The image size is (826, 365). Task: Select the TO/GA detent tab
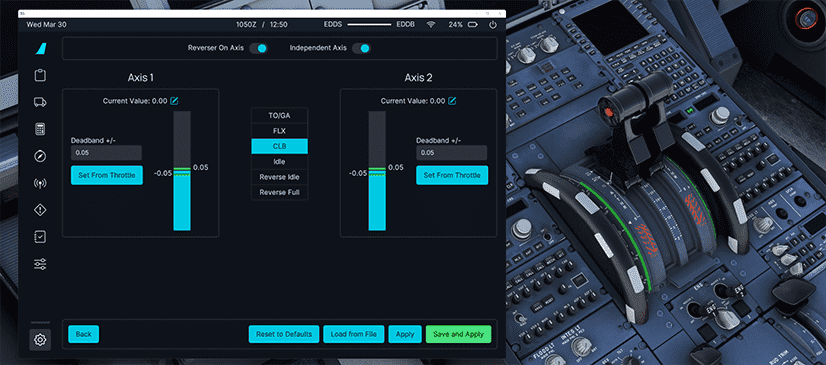(x=280, y=115)
